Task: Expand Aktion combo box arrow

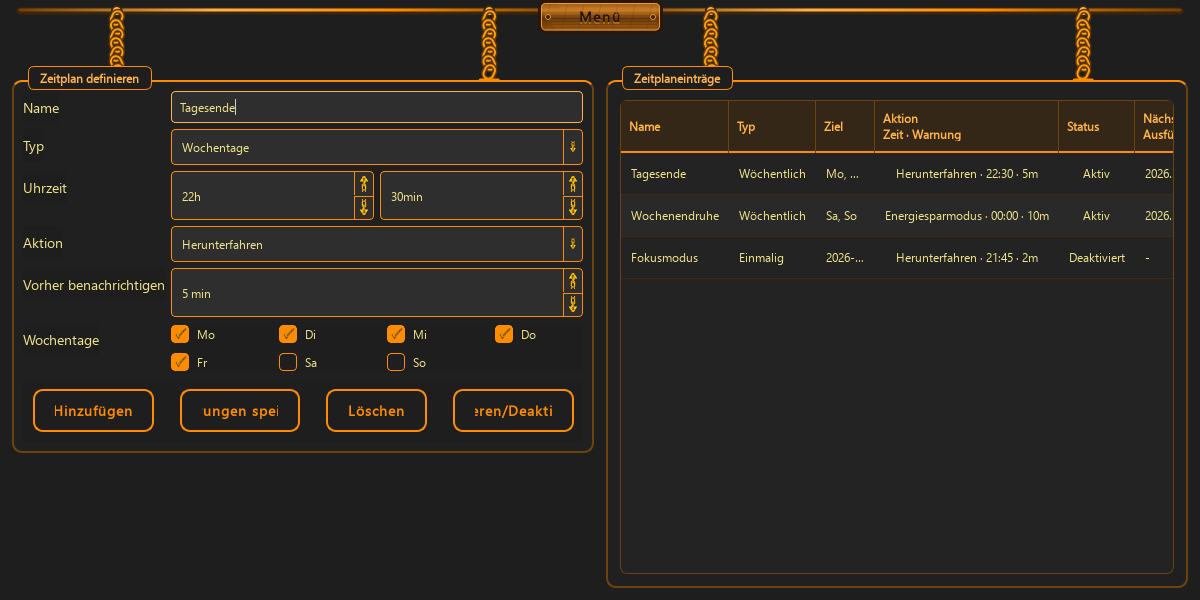Action: coord(573,244)
